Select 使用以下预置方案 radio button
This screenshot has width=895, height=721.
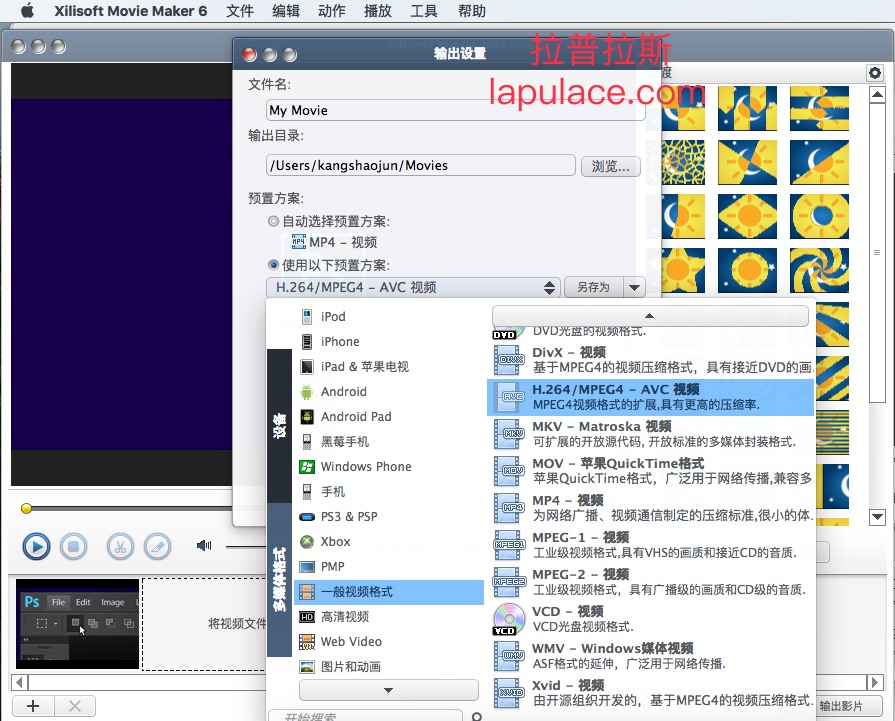[273, 265]
